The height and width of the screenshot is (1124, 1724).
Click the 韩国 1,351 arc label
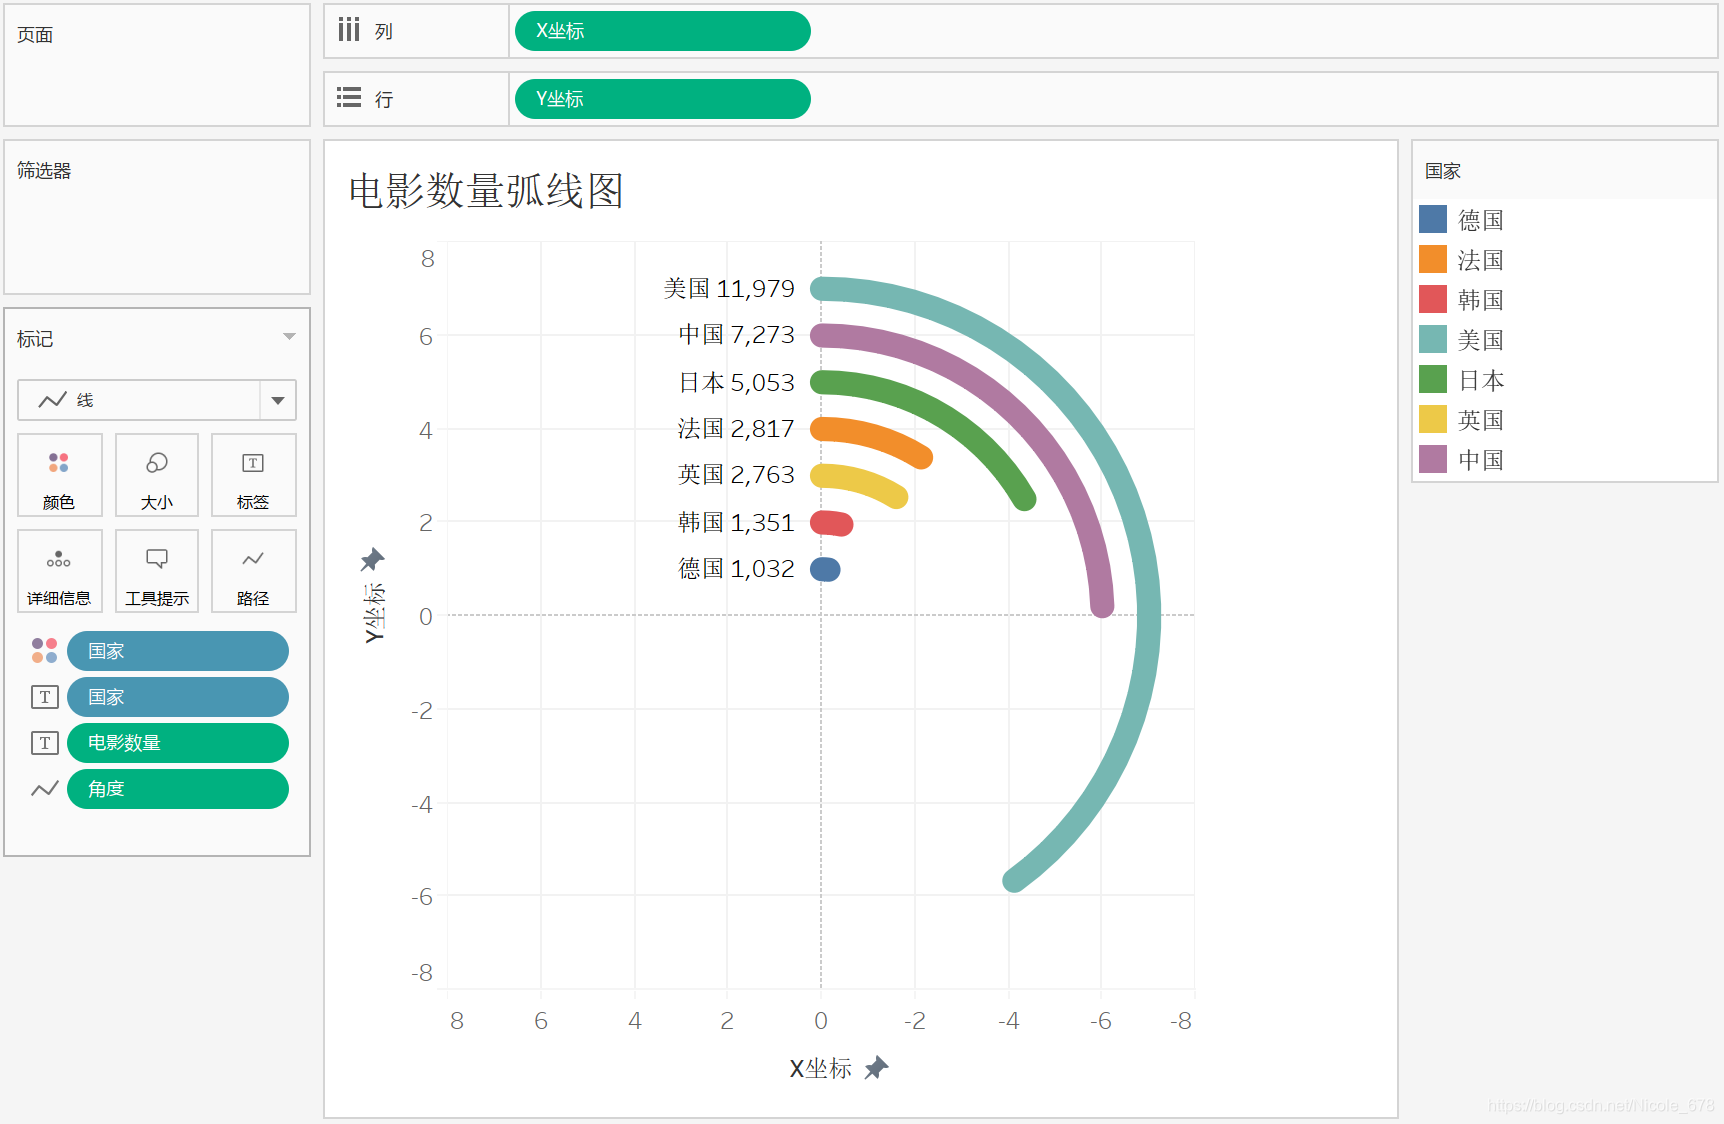[737, 523]
